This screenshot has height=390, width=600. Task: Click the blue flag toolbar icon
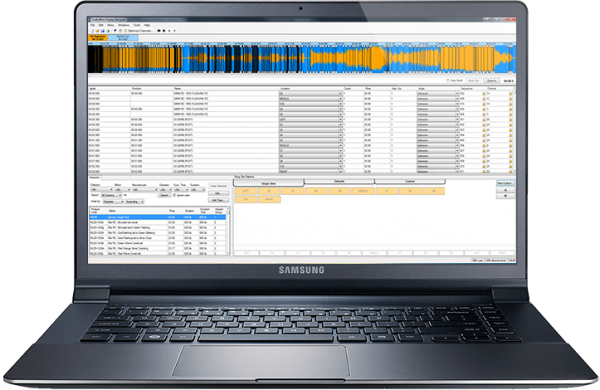[x=115, y=31]
